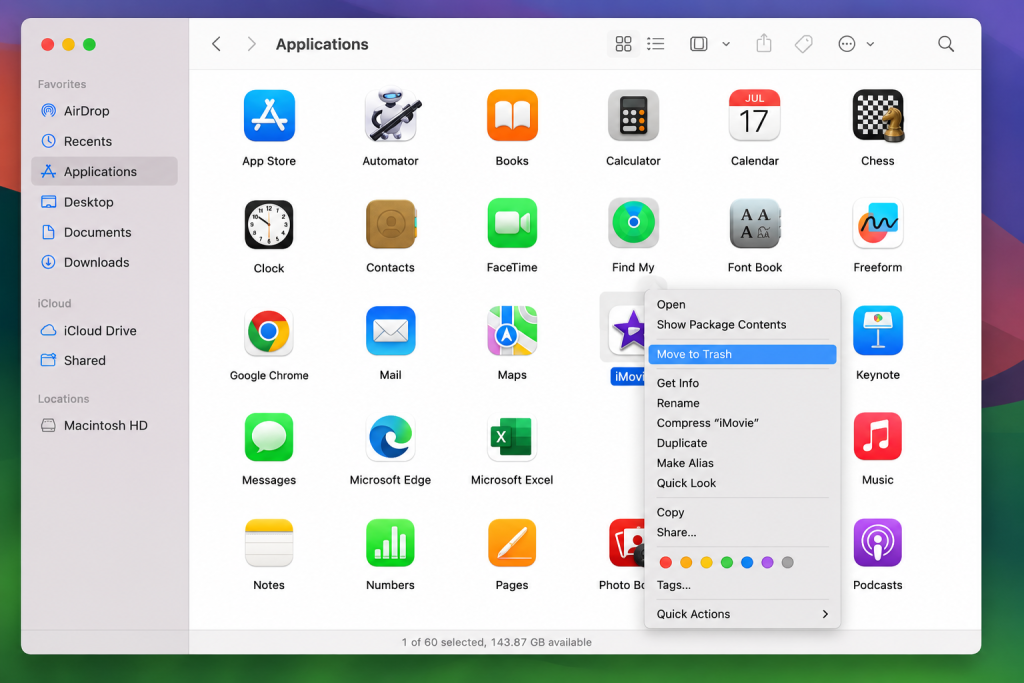Choose Open in context menu
1024x683 pixels.
[742, 304]
